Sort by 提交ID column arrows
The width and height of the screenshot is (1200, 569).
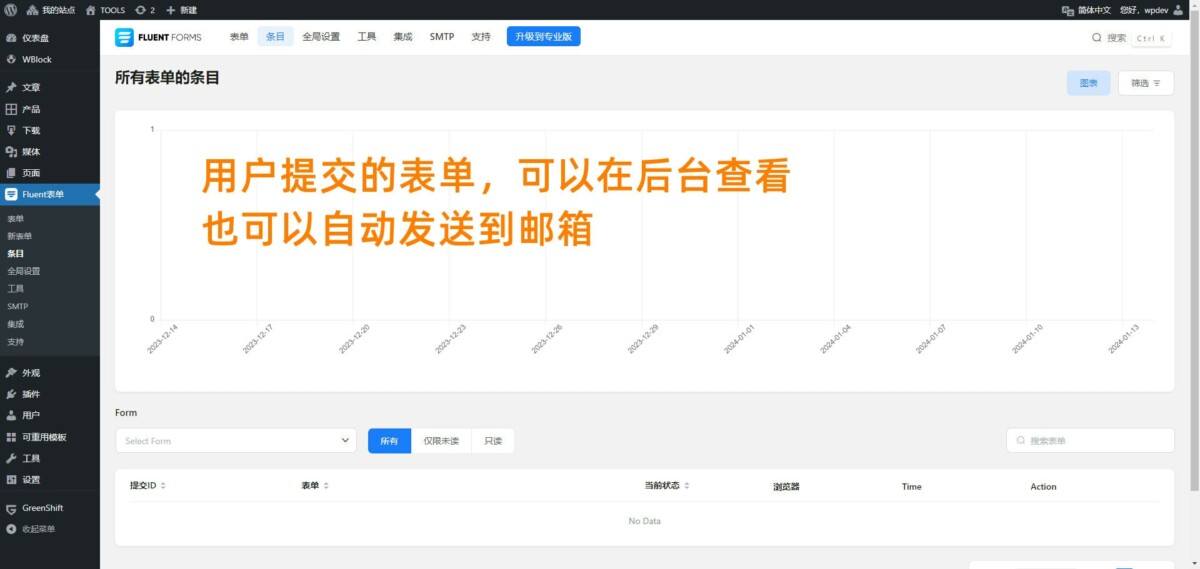click(163, 486)
